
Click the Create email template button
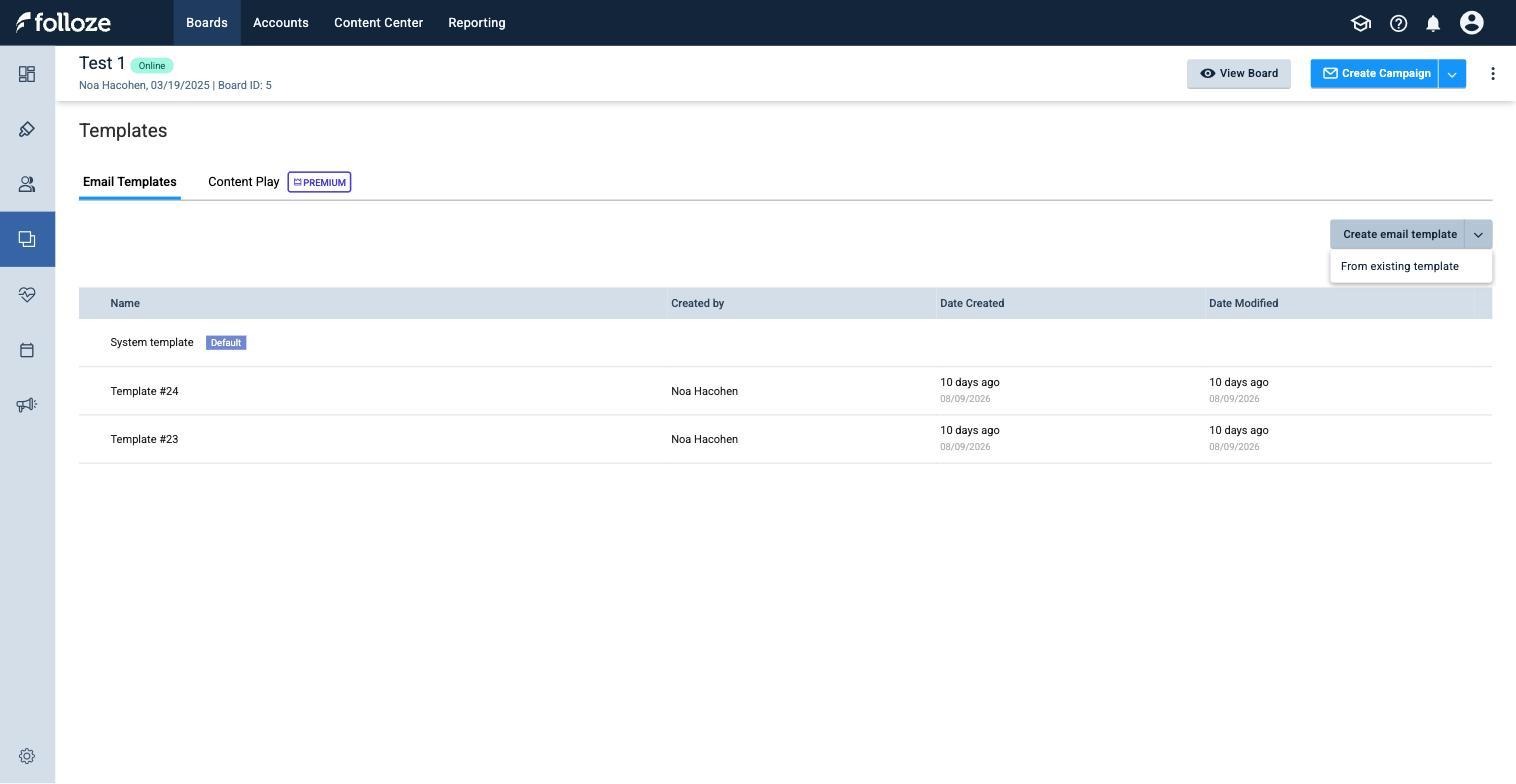(x=1398, y=234)
